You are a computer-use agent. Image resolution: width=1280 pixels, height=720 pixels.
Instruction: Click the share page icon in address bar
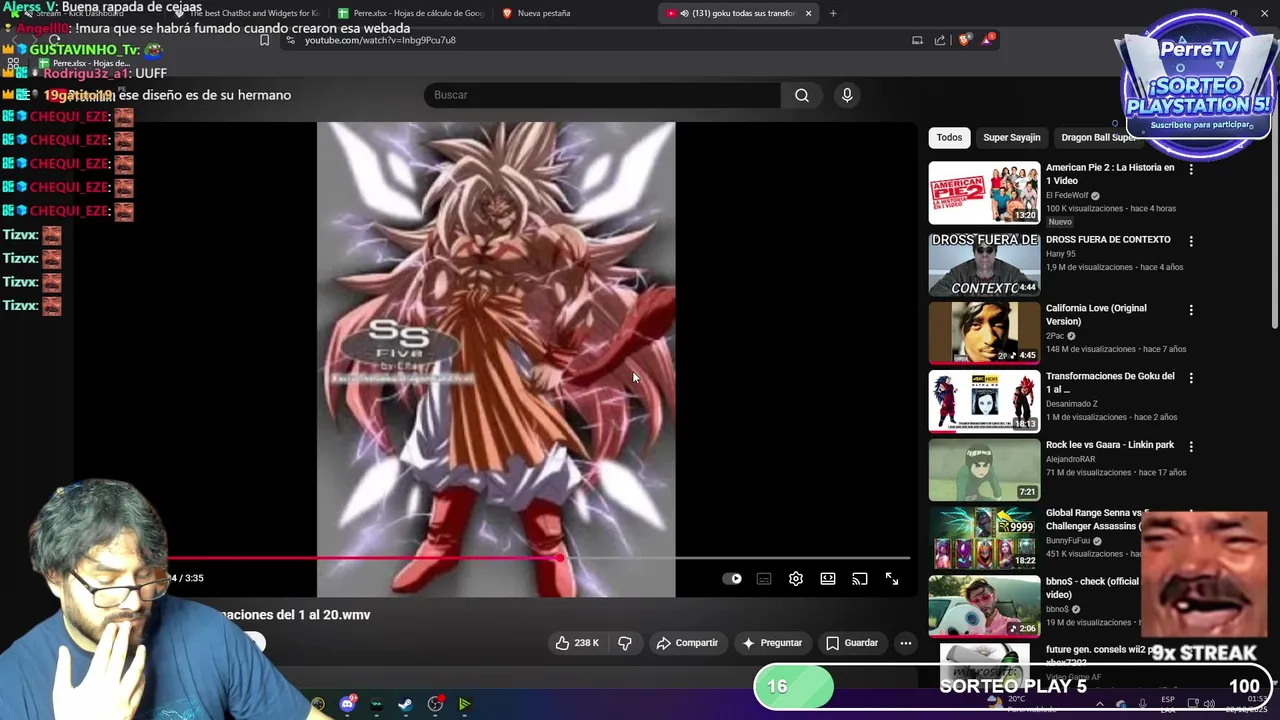(940, 40)
